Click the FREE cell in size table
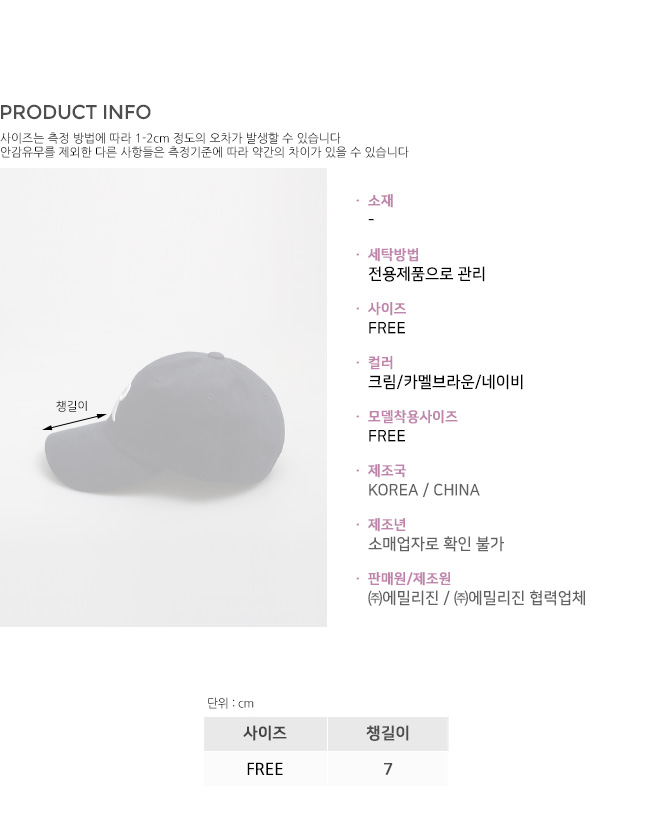The height and width of the screenshot is (839, 651). (x=265, y=769)
